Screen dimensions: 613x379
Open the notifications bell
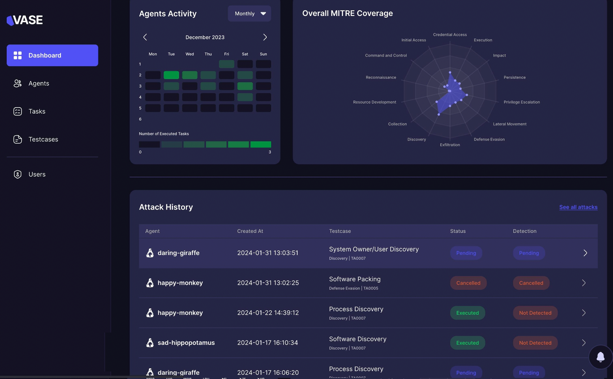(x=600, y=357)
